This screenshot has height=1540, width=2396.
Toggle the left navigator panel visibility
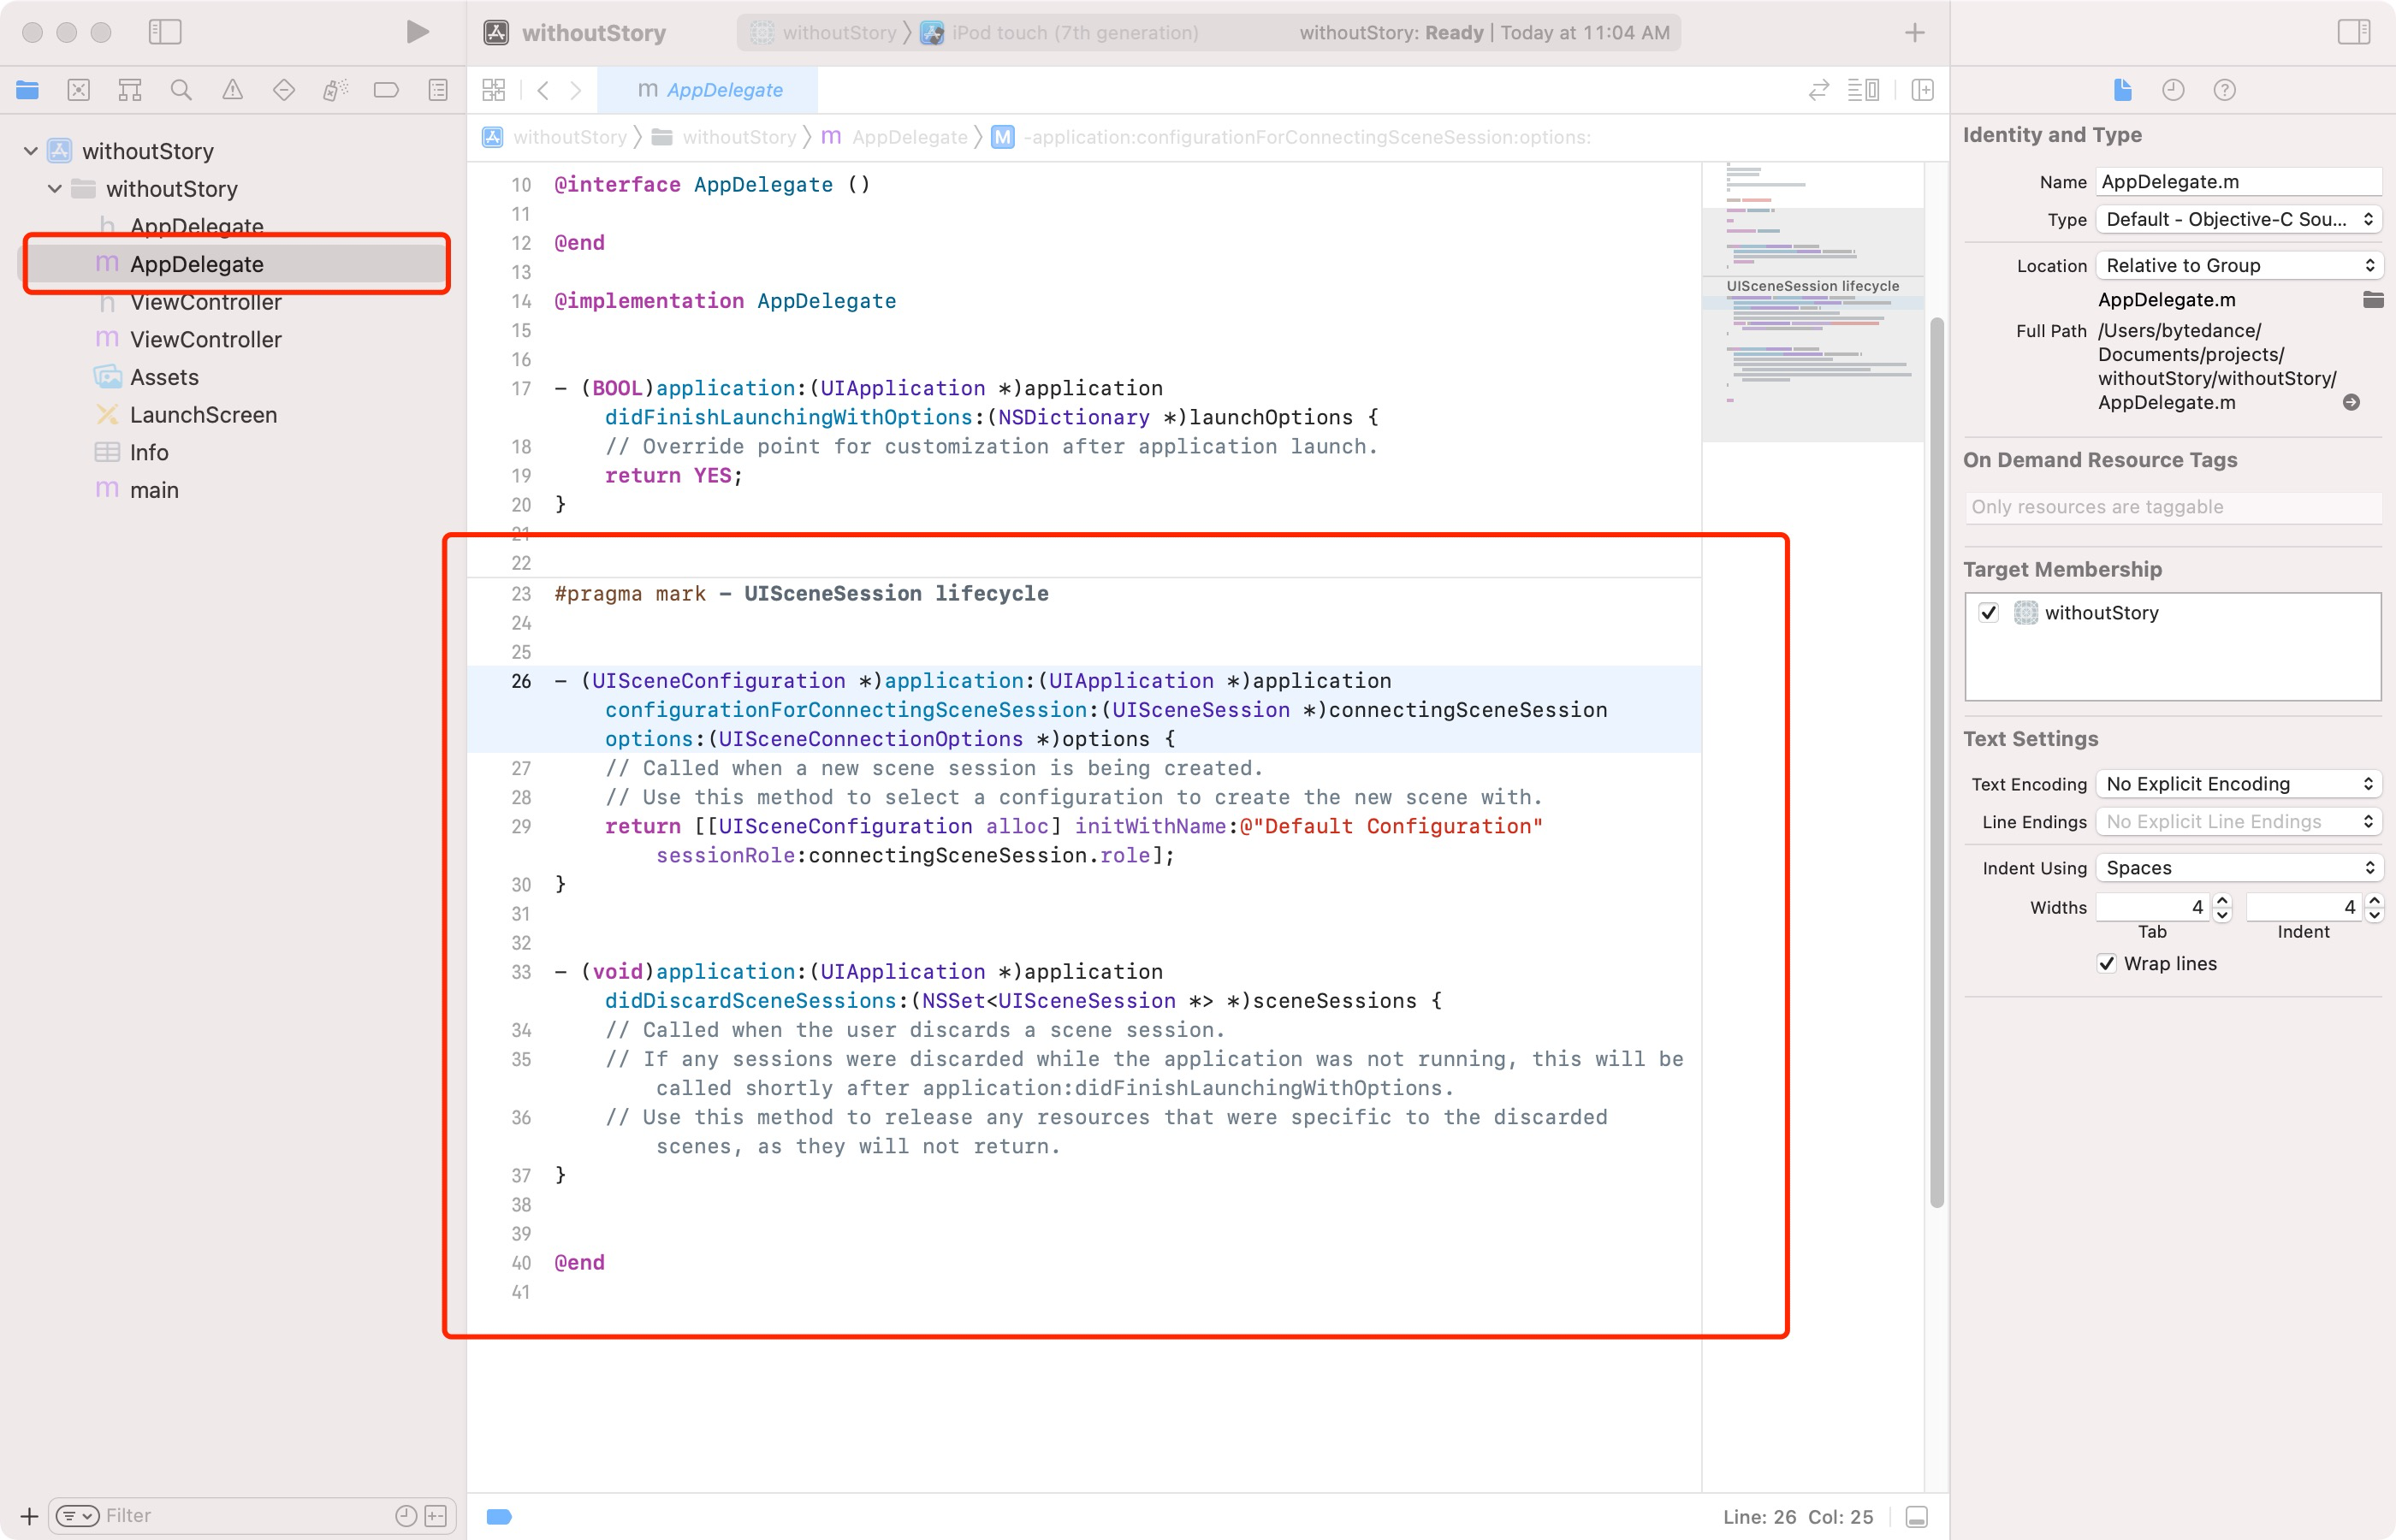166,31
